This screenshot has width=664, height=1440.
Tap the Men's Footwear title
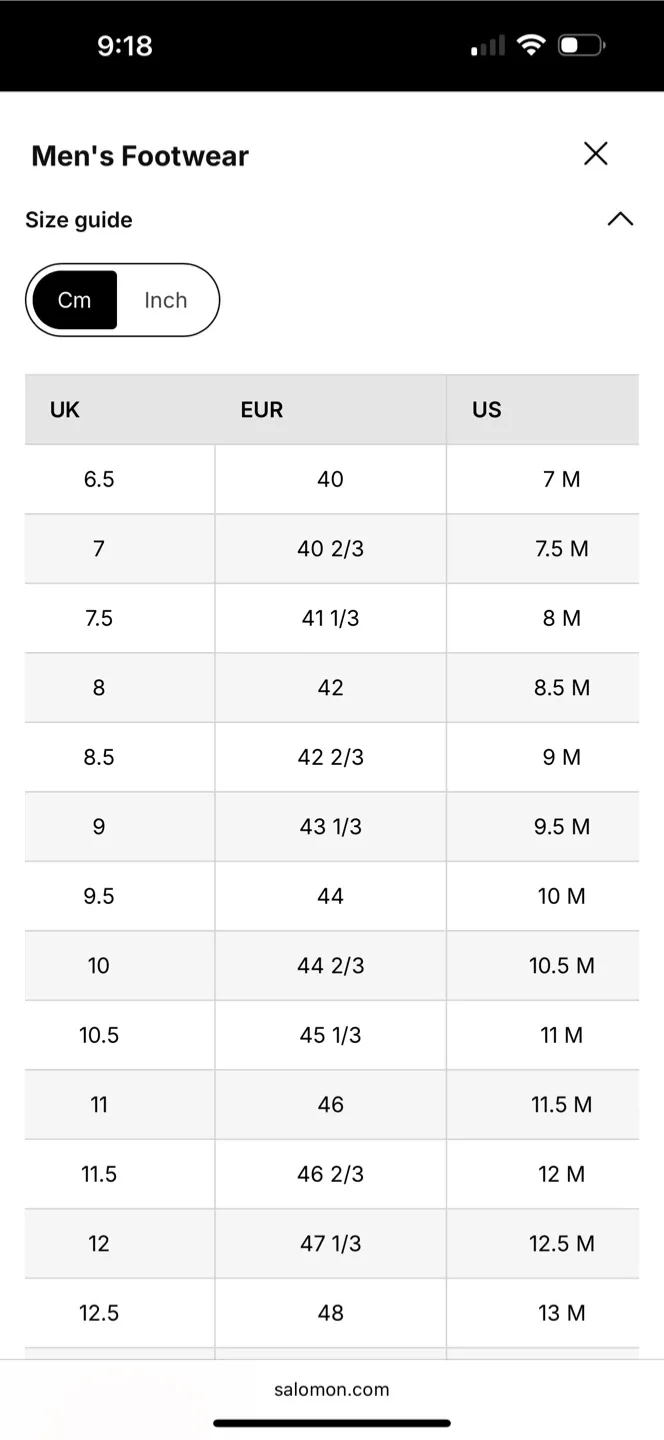click(x=140, y=156)
